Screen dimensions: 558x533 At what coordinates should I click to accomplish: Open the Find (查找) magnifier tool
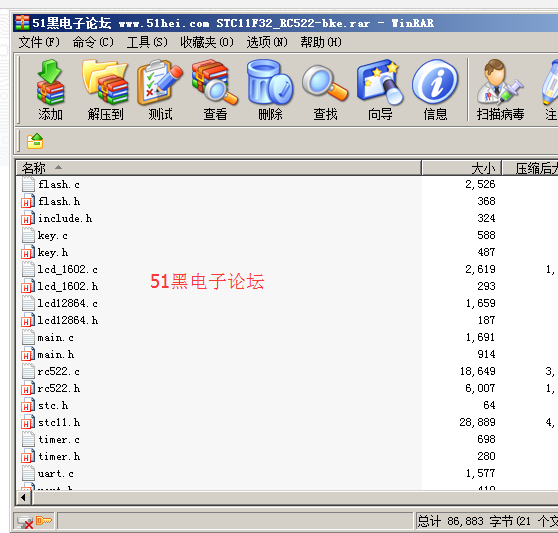[325, 83]
